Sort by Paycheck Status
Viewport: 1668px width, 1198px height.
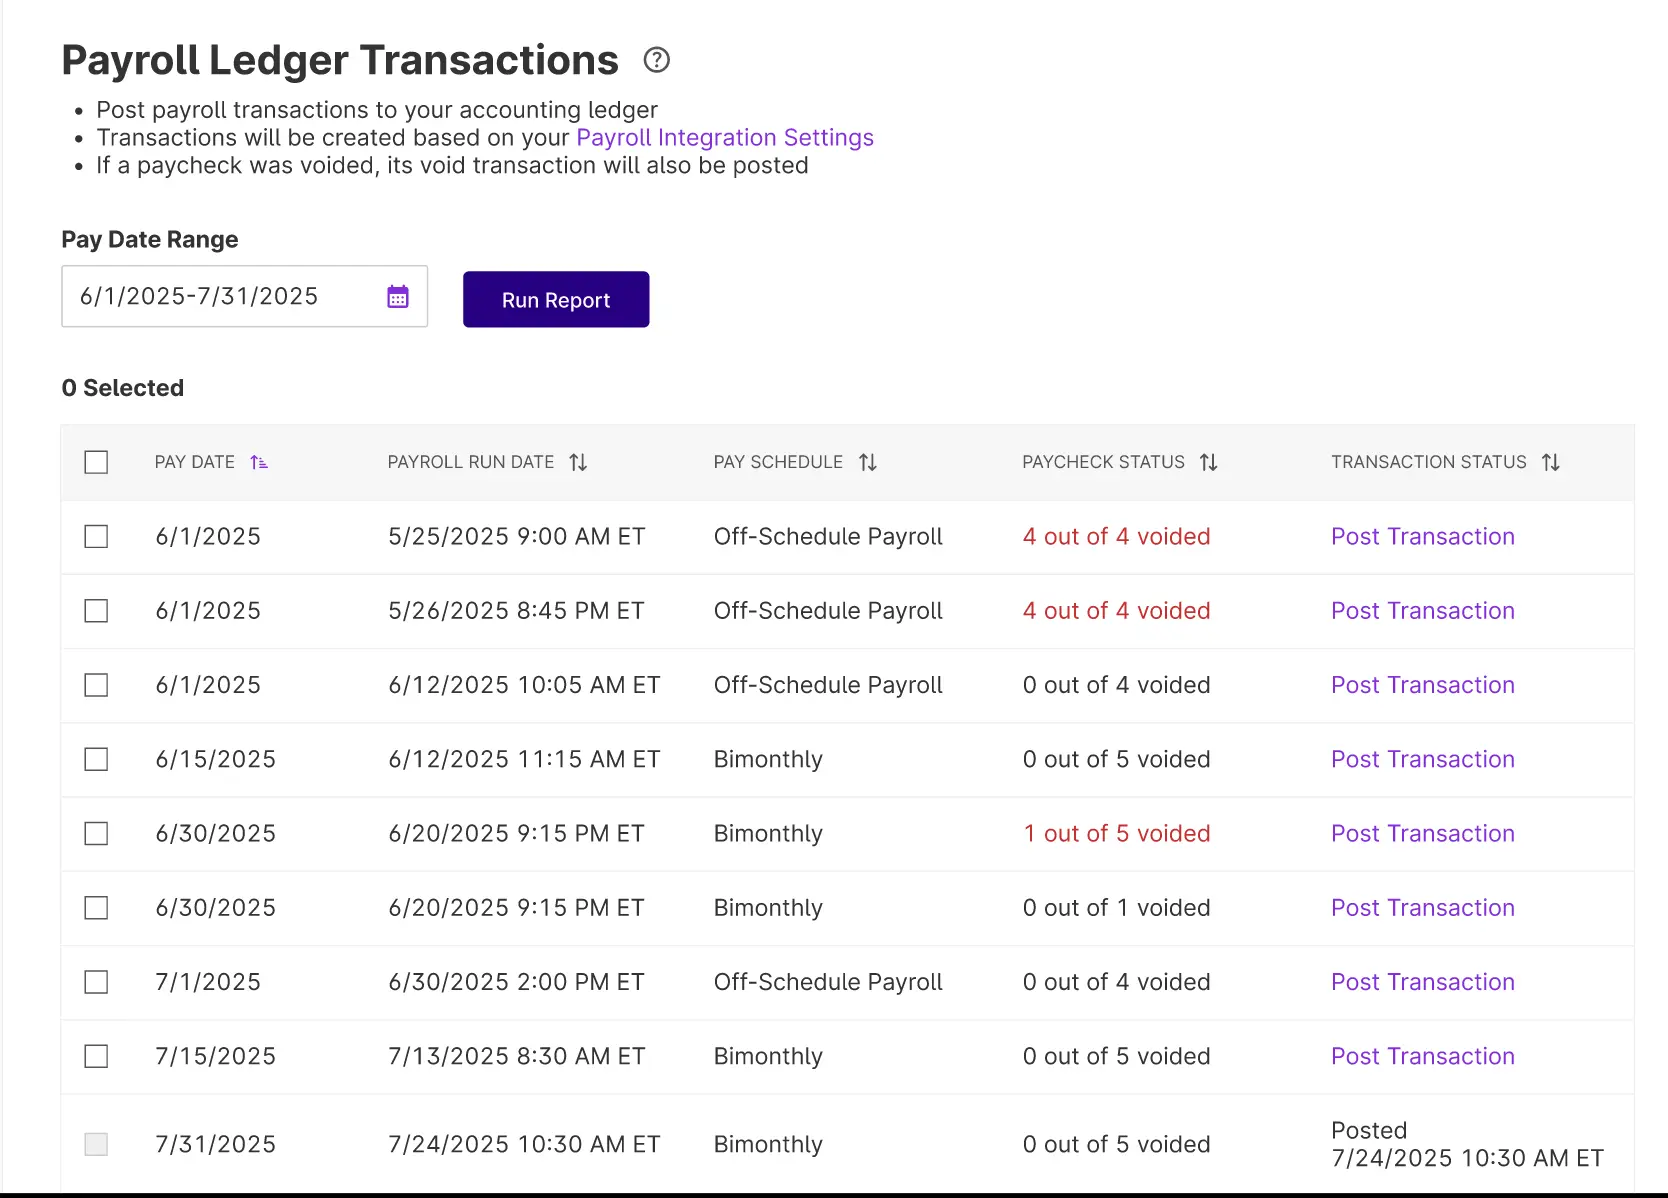point(1209,462)
